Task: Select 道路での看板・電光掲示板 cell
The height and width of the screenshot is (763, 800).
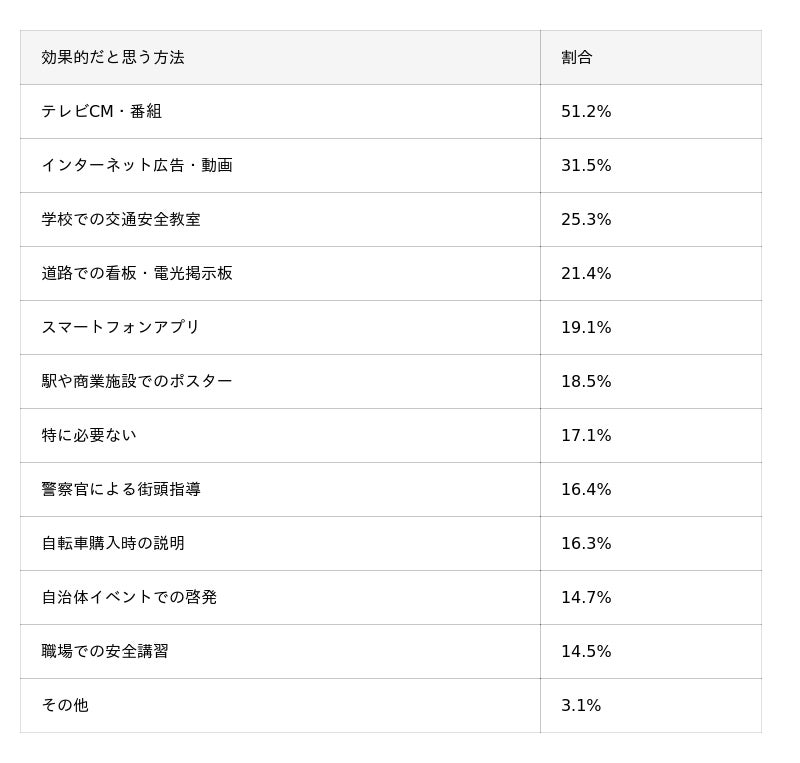Action: coord(280,274)
